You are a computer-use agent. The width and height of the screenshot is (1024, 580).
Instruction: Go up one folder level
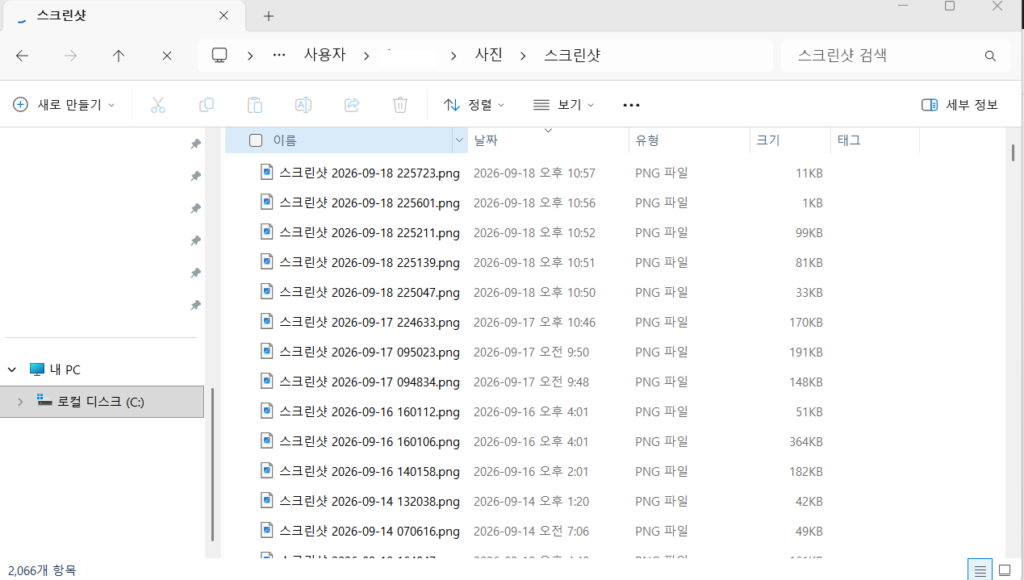pyautogui.click(x=118, y=56)
